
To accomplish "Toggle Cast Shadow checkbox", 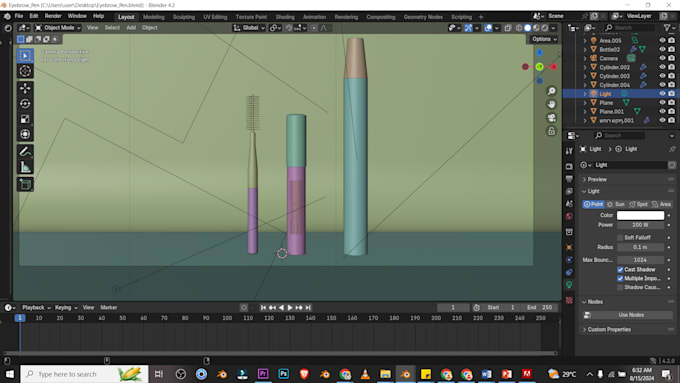I will pos(620,269).
